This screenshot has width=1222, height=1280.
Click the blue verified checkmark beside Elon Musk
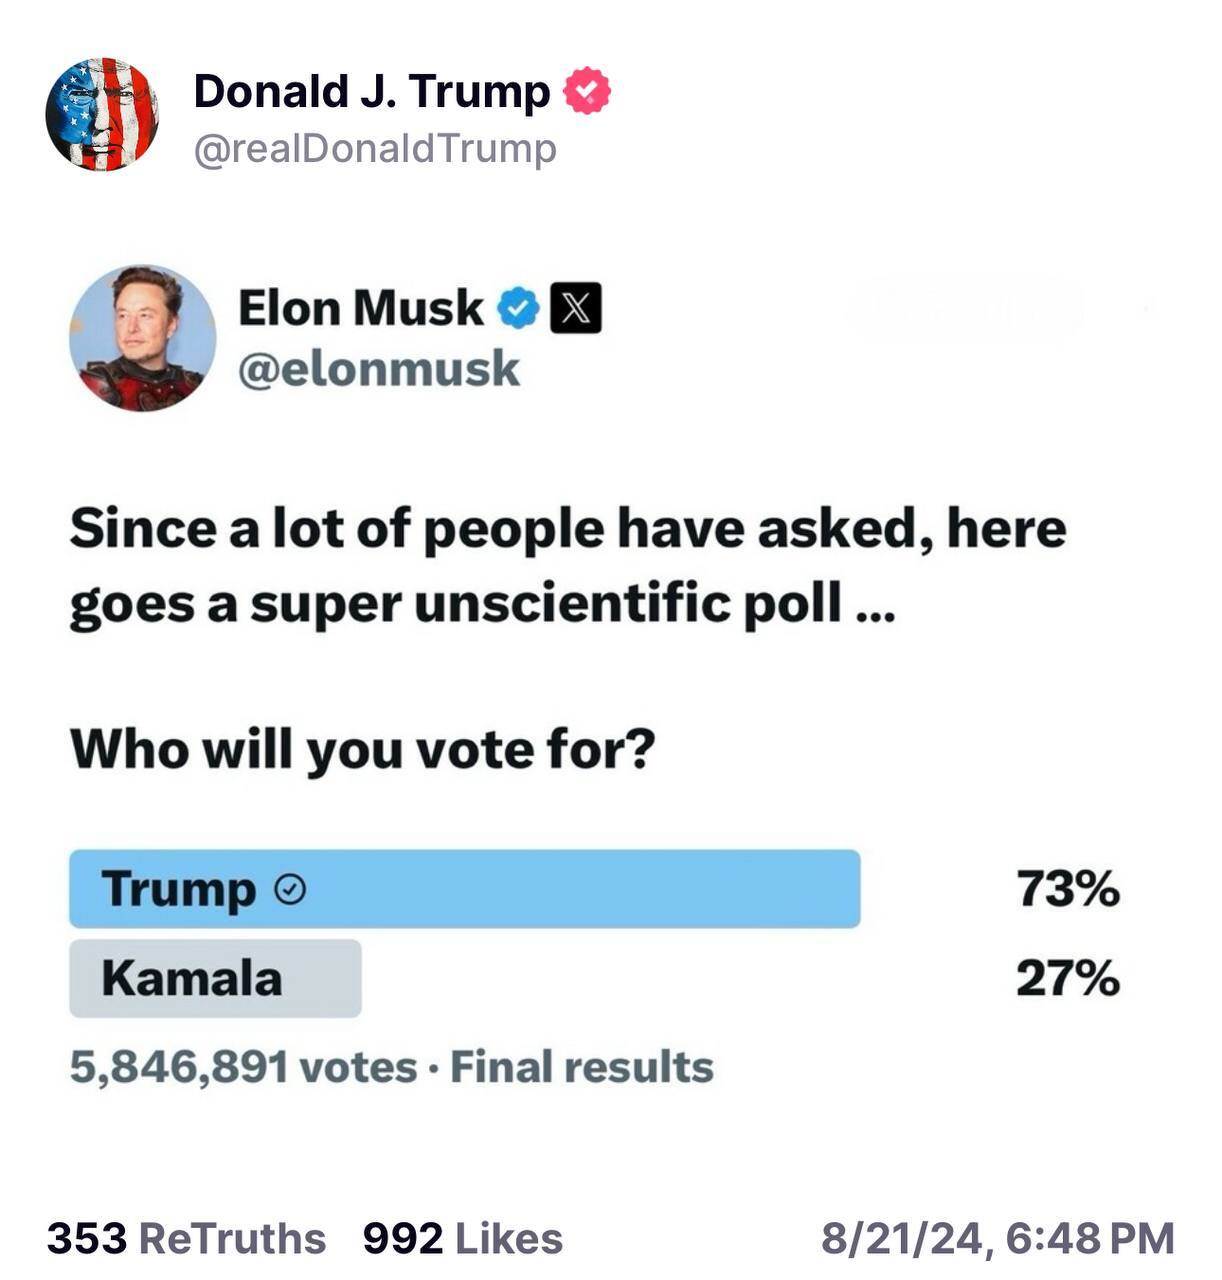(x=518, y=308)
